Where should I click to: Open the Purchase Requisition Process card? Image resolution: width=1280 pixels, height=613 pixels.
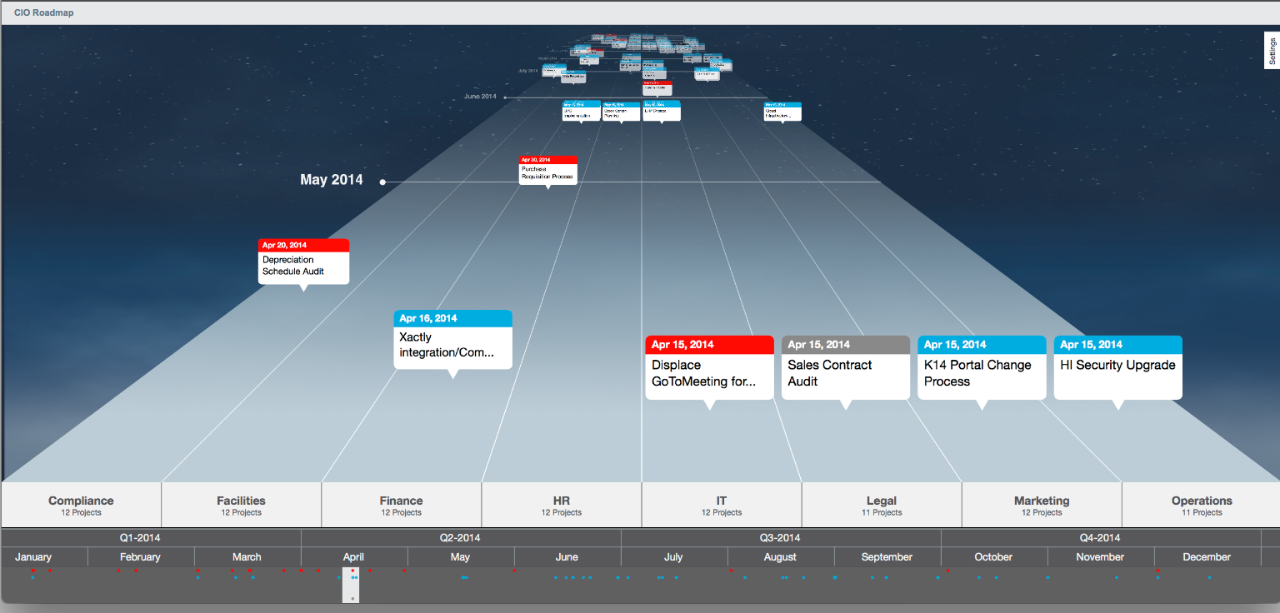[548, 169]
